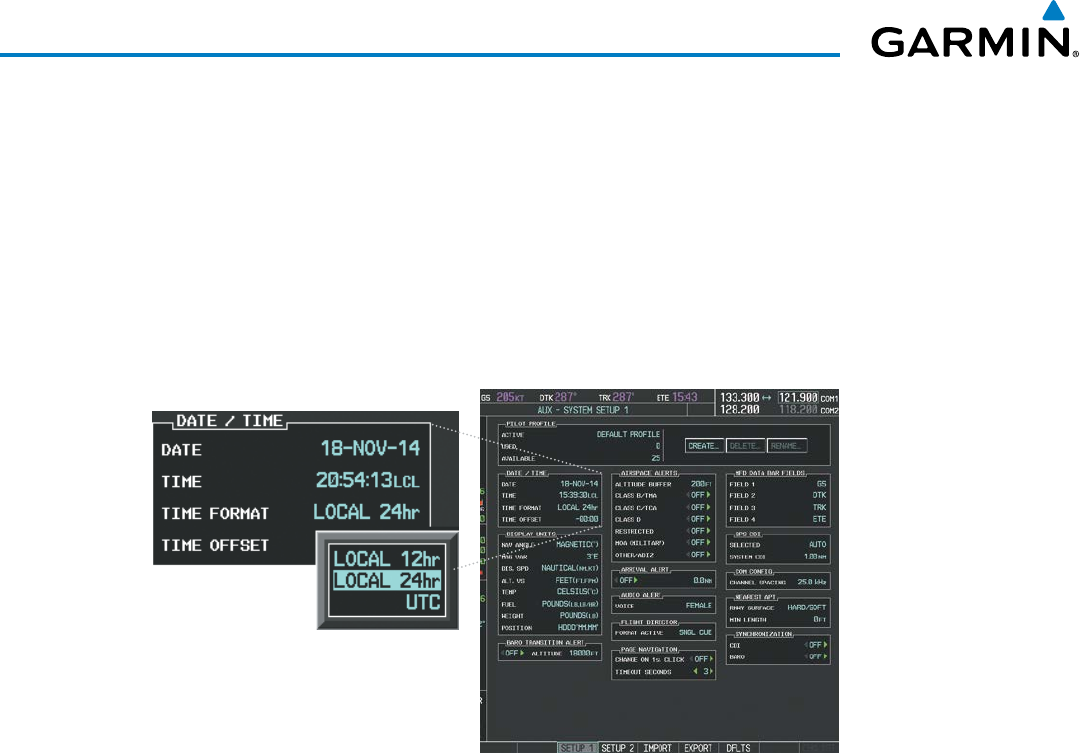
Task: Open WEIGHT POUNDS(LB) units option
Action: [x=579, y=616]
